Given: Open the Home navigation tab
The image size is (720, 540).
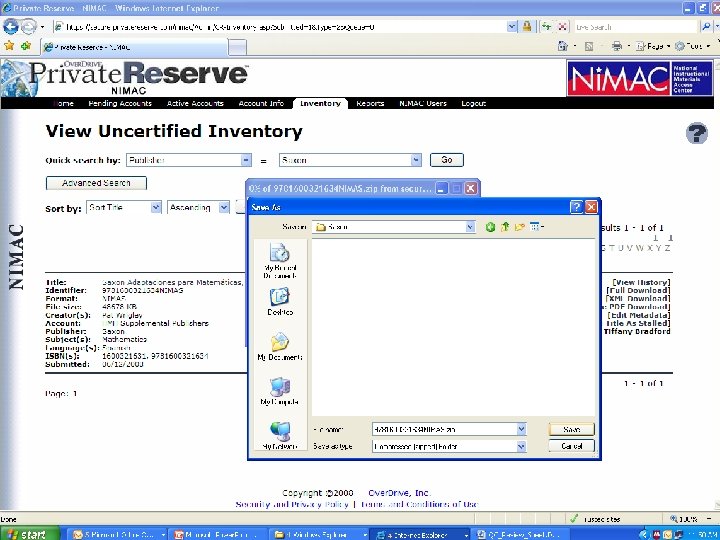Looking at the screenshot, I should click(x=63, y=103).
